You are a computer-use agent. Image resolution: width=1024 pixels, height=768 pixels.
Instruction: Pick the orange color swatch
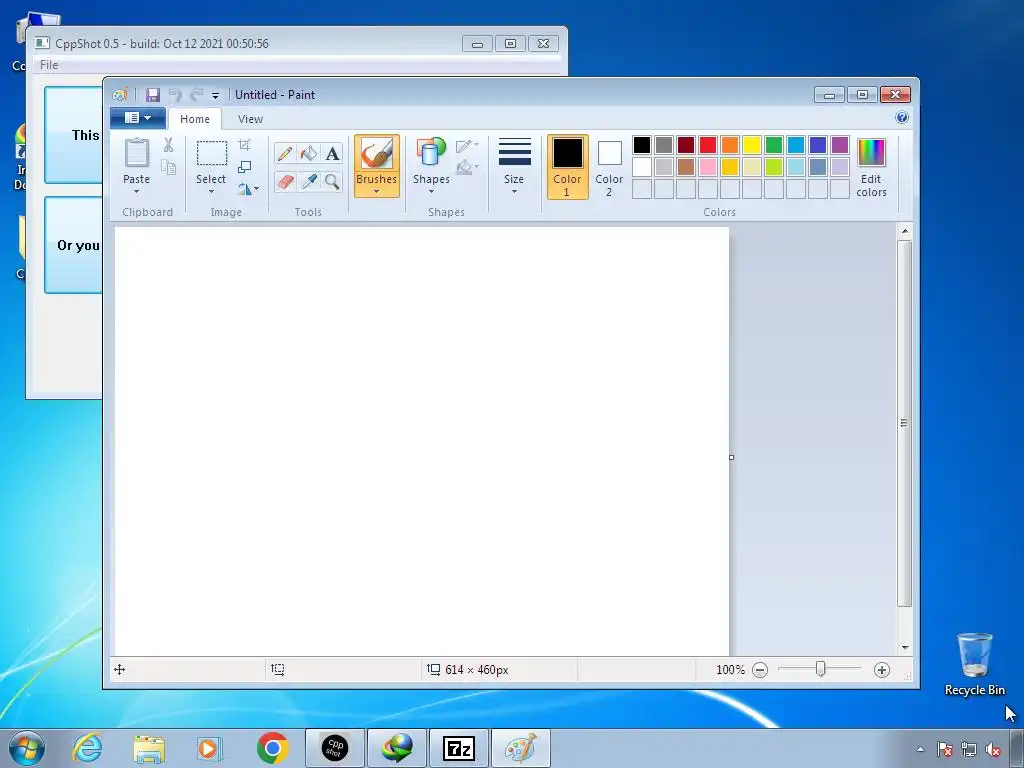tap(730, 145)
